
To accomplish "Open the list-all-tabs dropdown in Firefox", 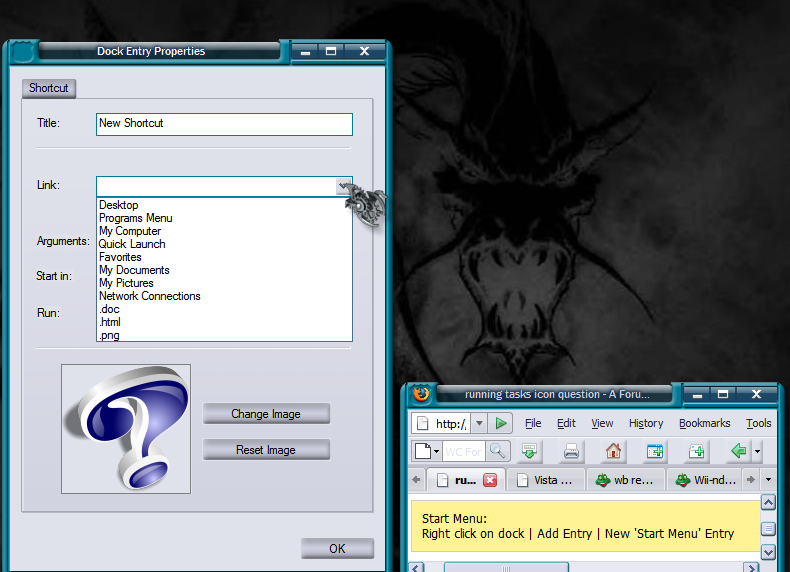I will tap(768, 480).
